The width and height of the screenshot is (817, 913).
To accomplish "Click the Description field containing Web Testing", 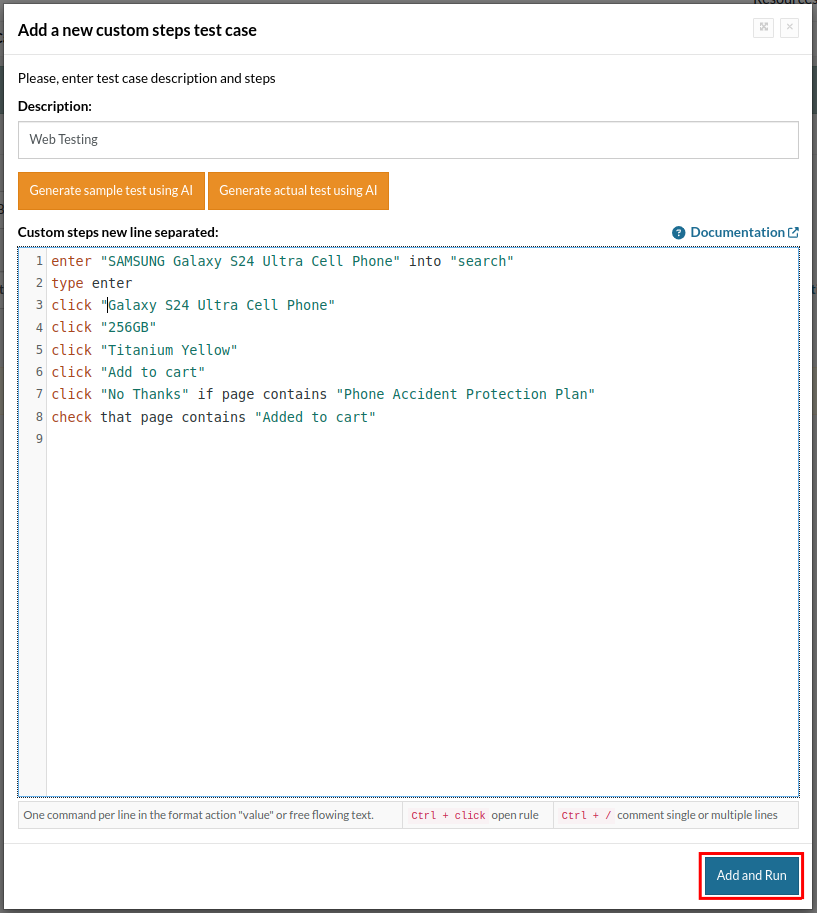I will 408,140.
